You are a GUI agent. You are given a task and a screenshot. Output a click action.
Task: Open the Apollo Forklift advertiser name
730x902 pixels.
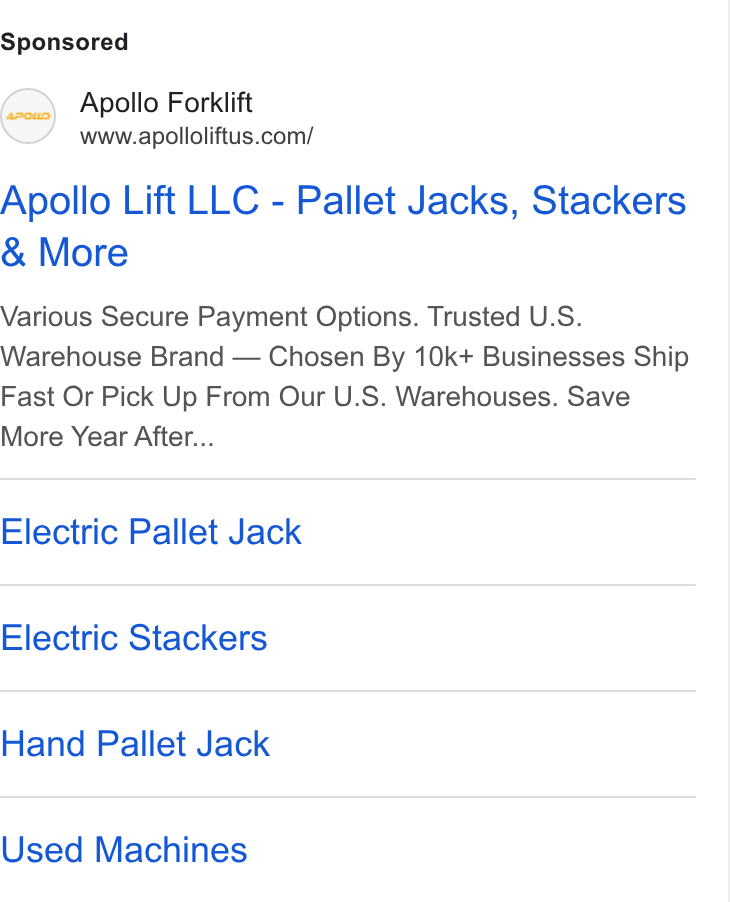pyautogui.click(x=166, y=103)
